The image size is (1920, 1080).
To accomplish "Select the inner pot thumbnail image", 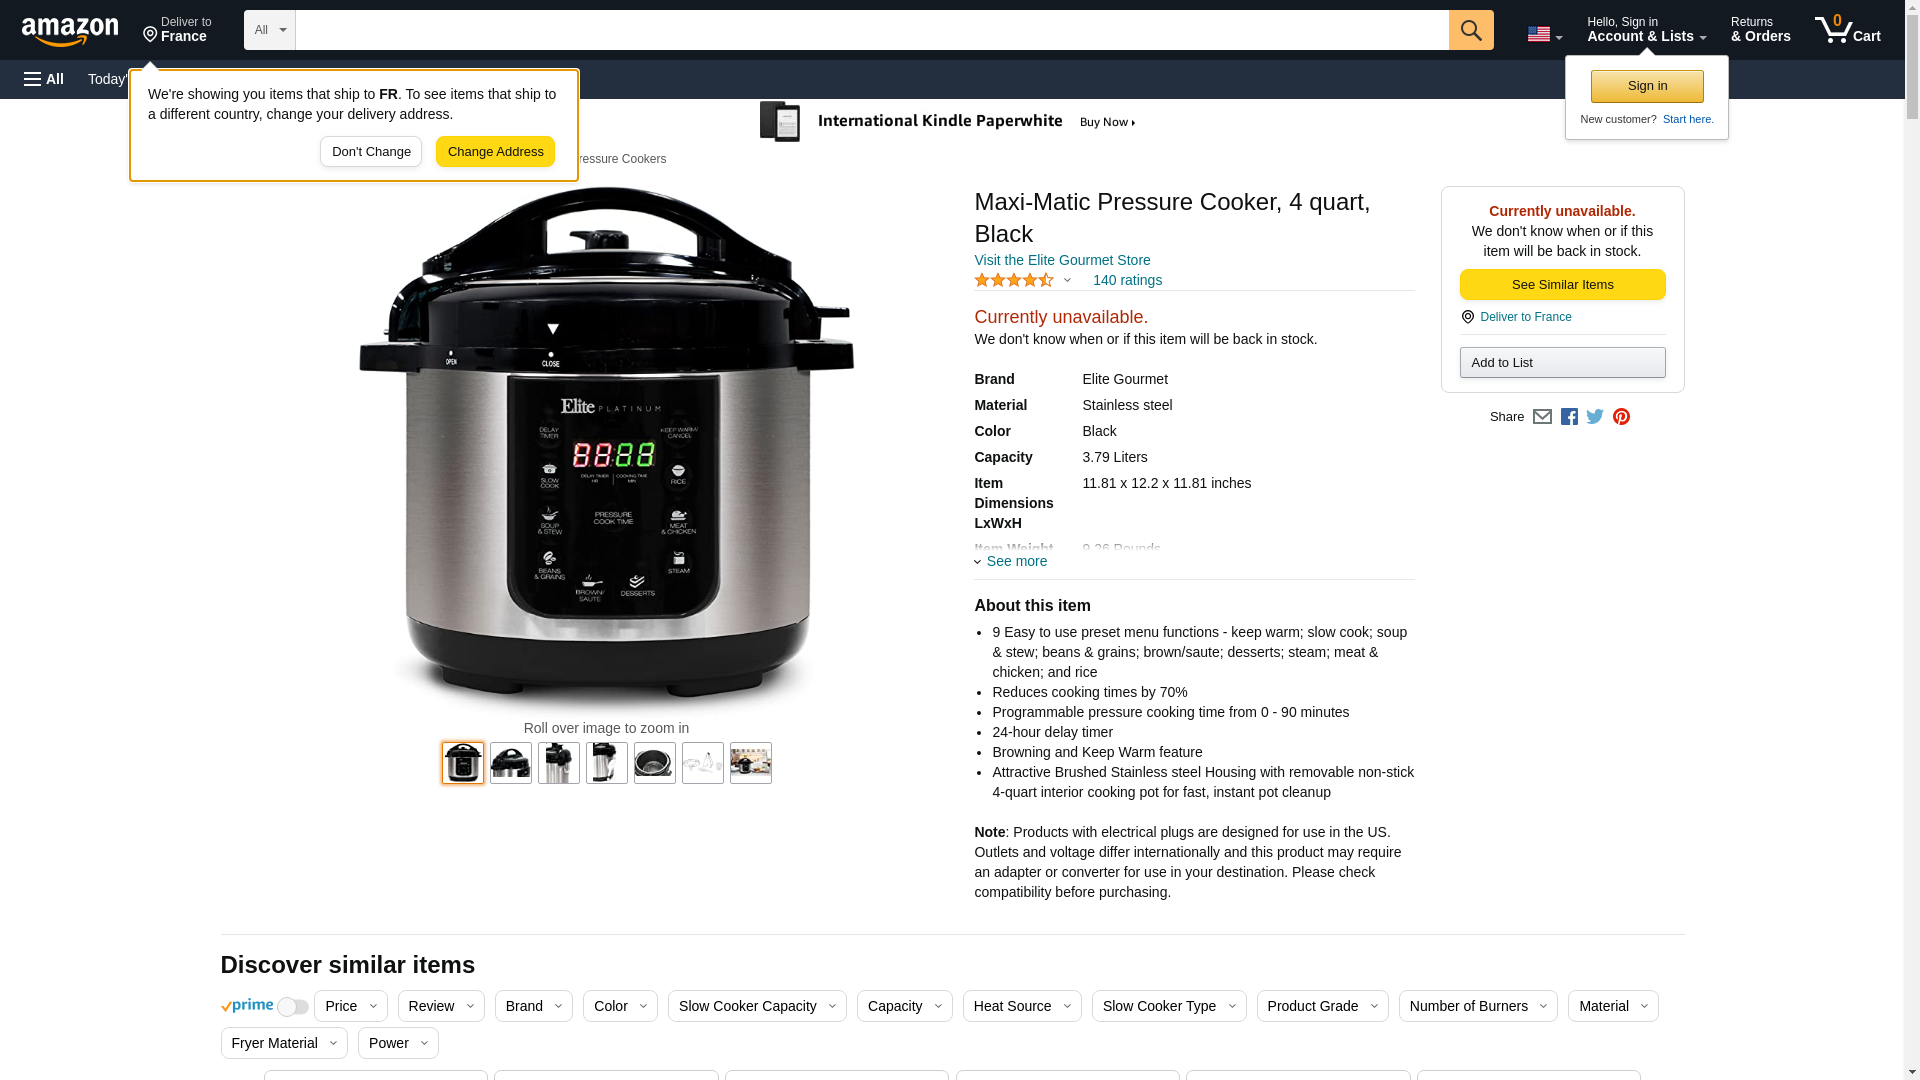I will point(655,763).
